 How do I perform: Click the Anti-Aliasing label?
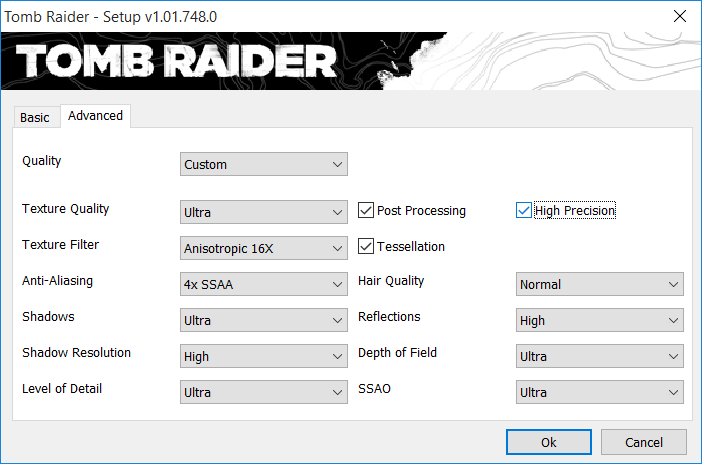[58, 281]
